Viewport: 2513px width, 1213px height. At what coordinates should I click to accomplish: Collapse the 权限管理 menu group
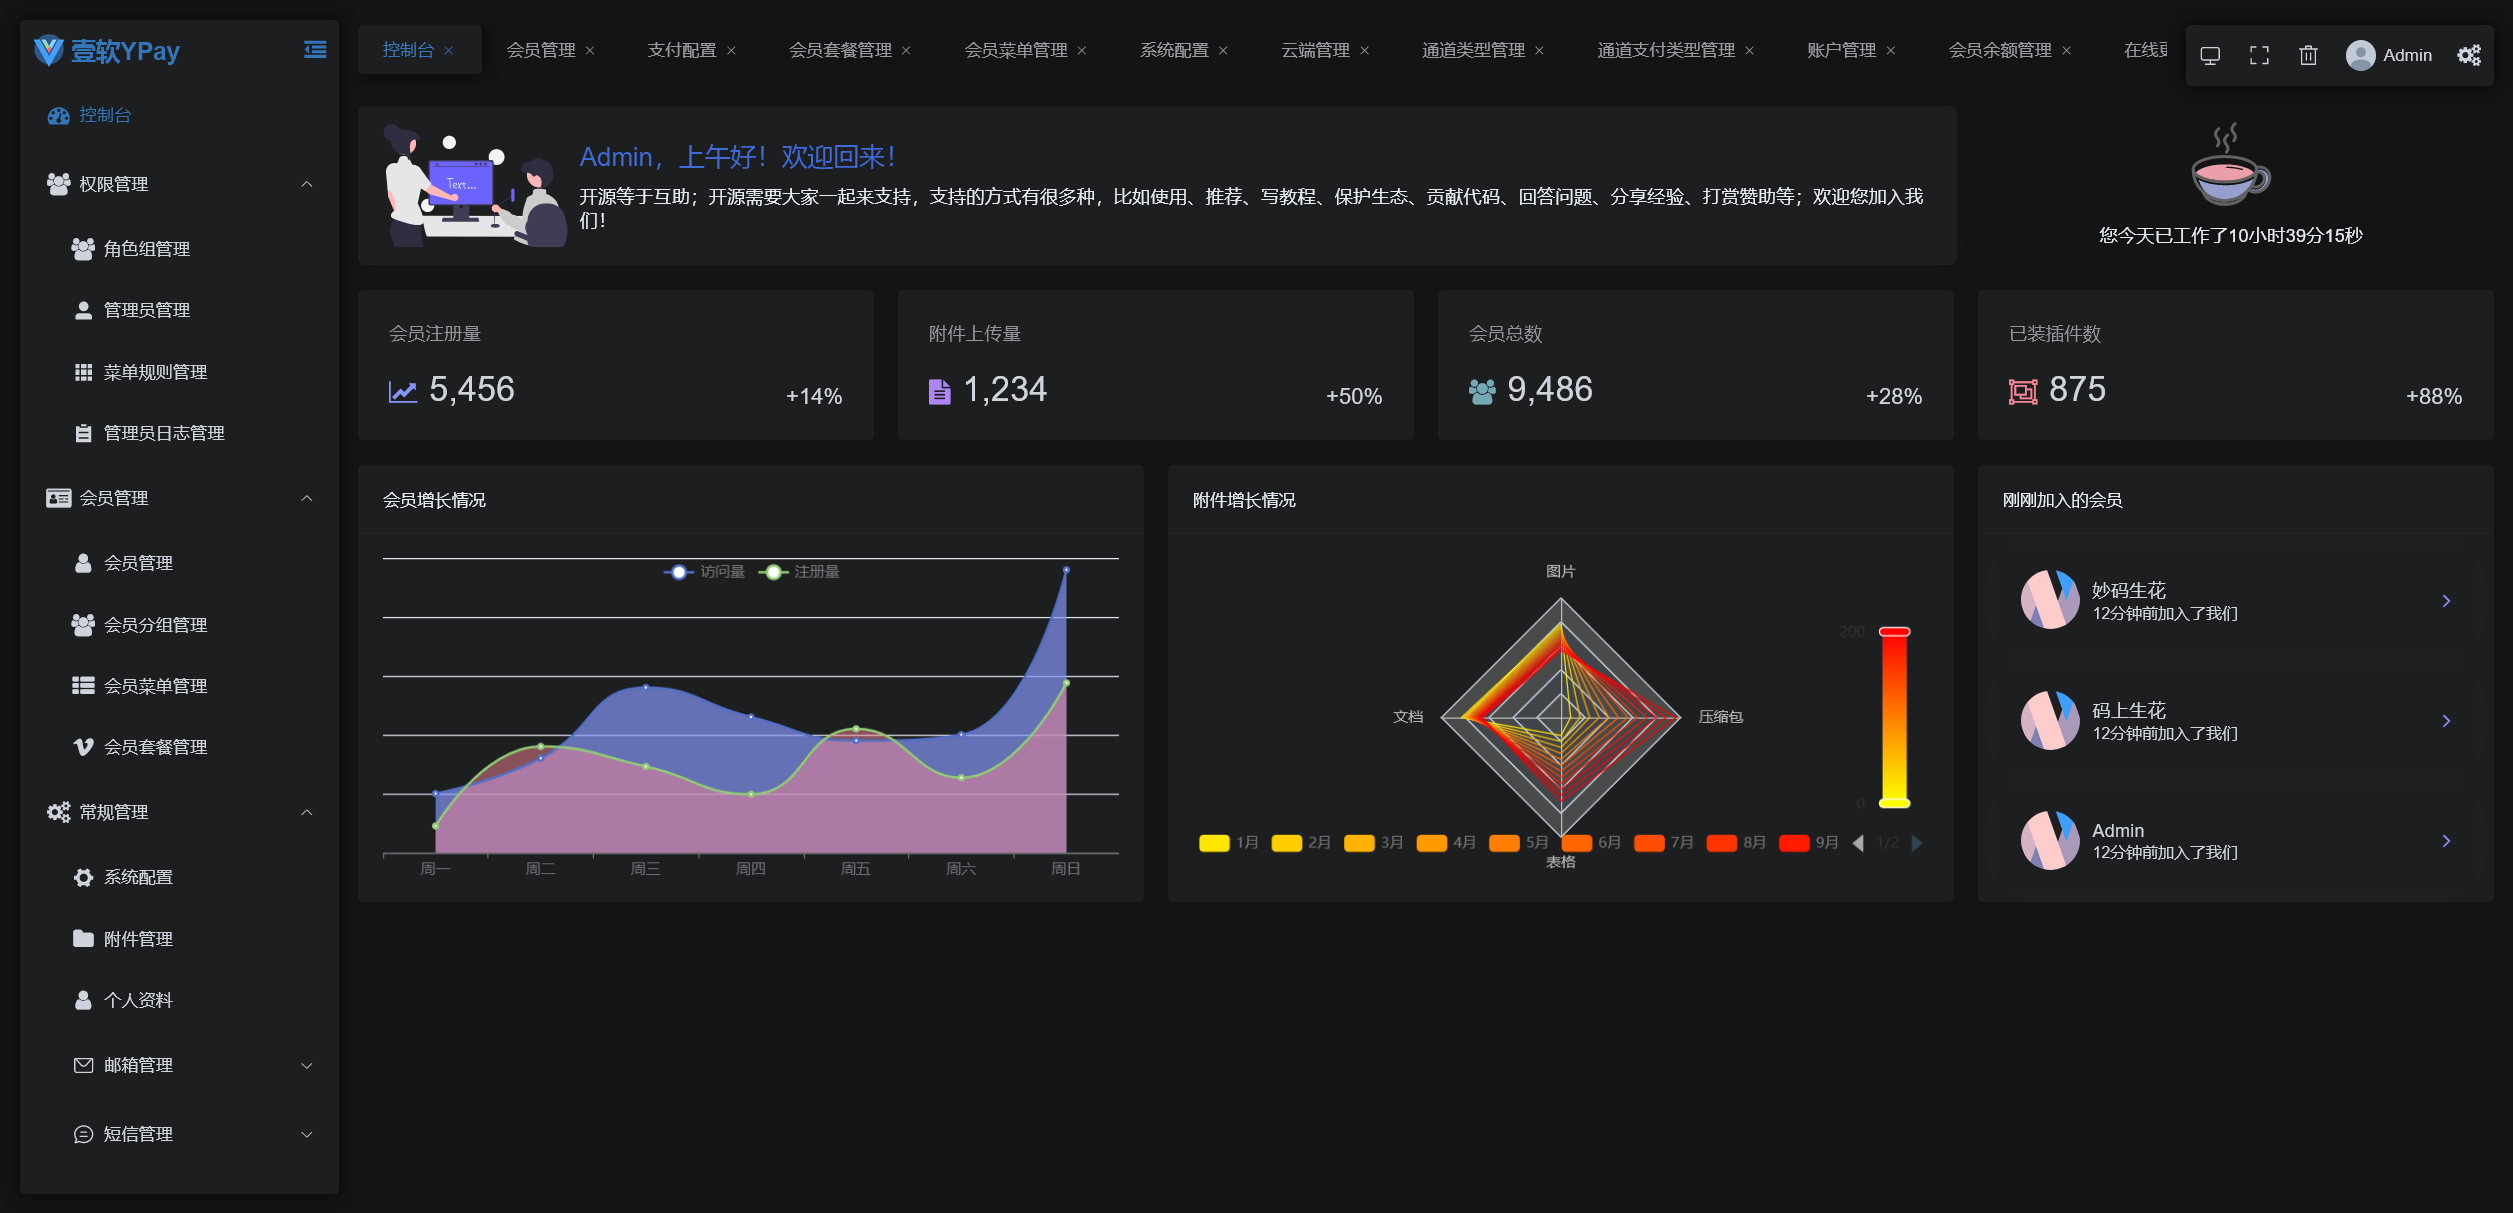click(x=306, y=184)
